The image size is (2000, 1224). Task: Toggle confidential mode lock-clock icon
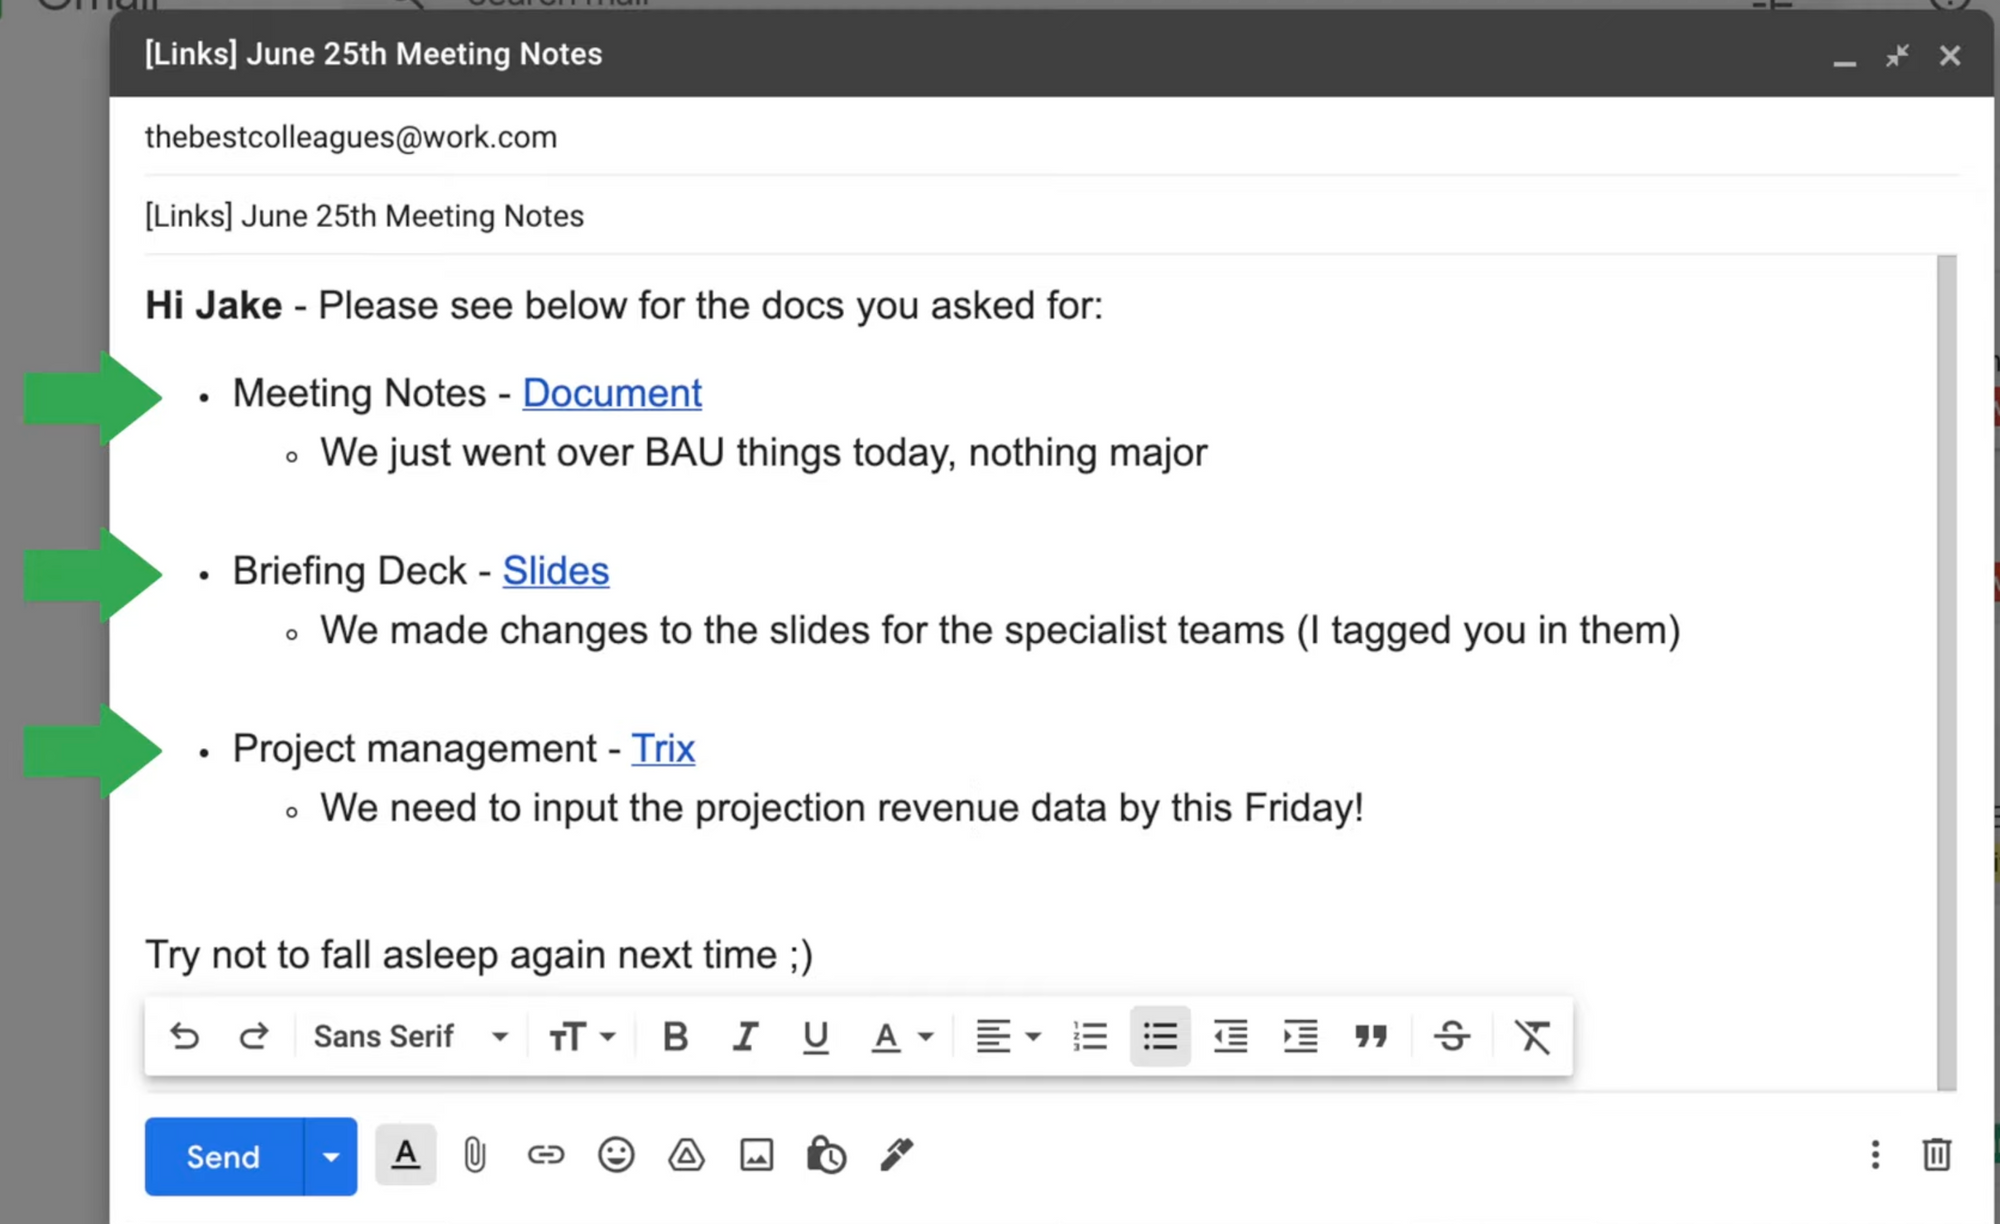[x=826, y=1156]
